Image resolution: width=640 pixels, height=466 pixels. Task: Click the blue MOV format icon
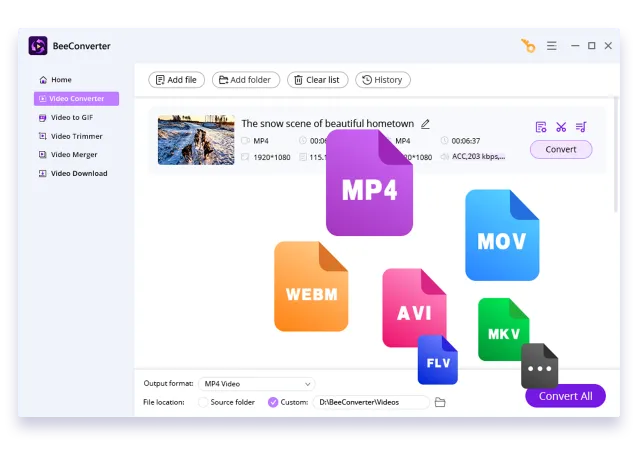point(502,235)
